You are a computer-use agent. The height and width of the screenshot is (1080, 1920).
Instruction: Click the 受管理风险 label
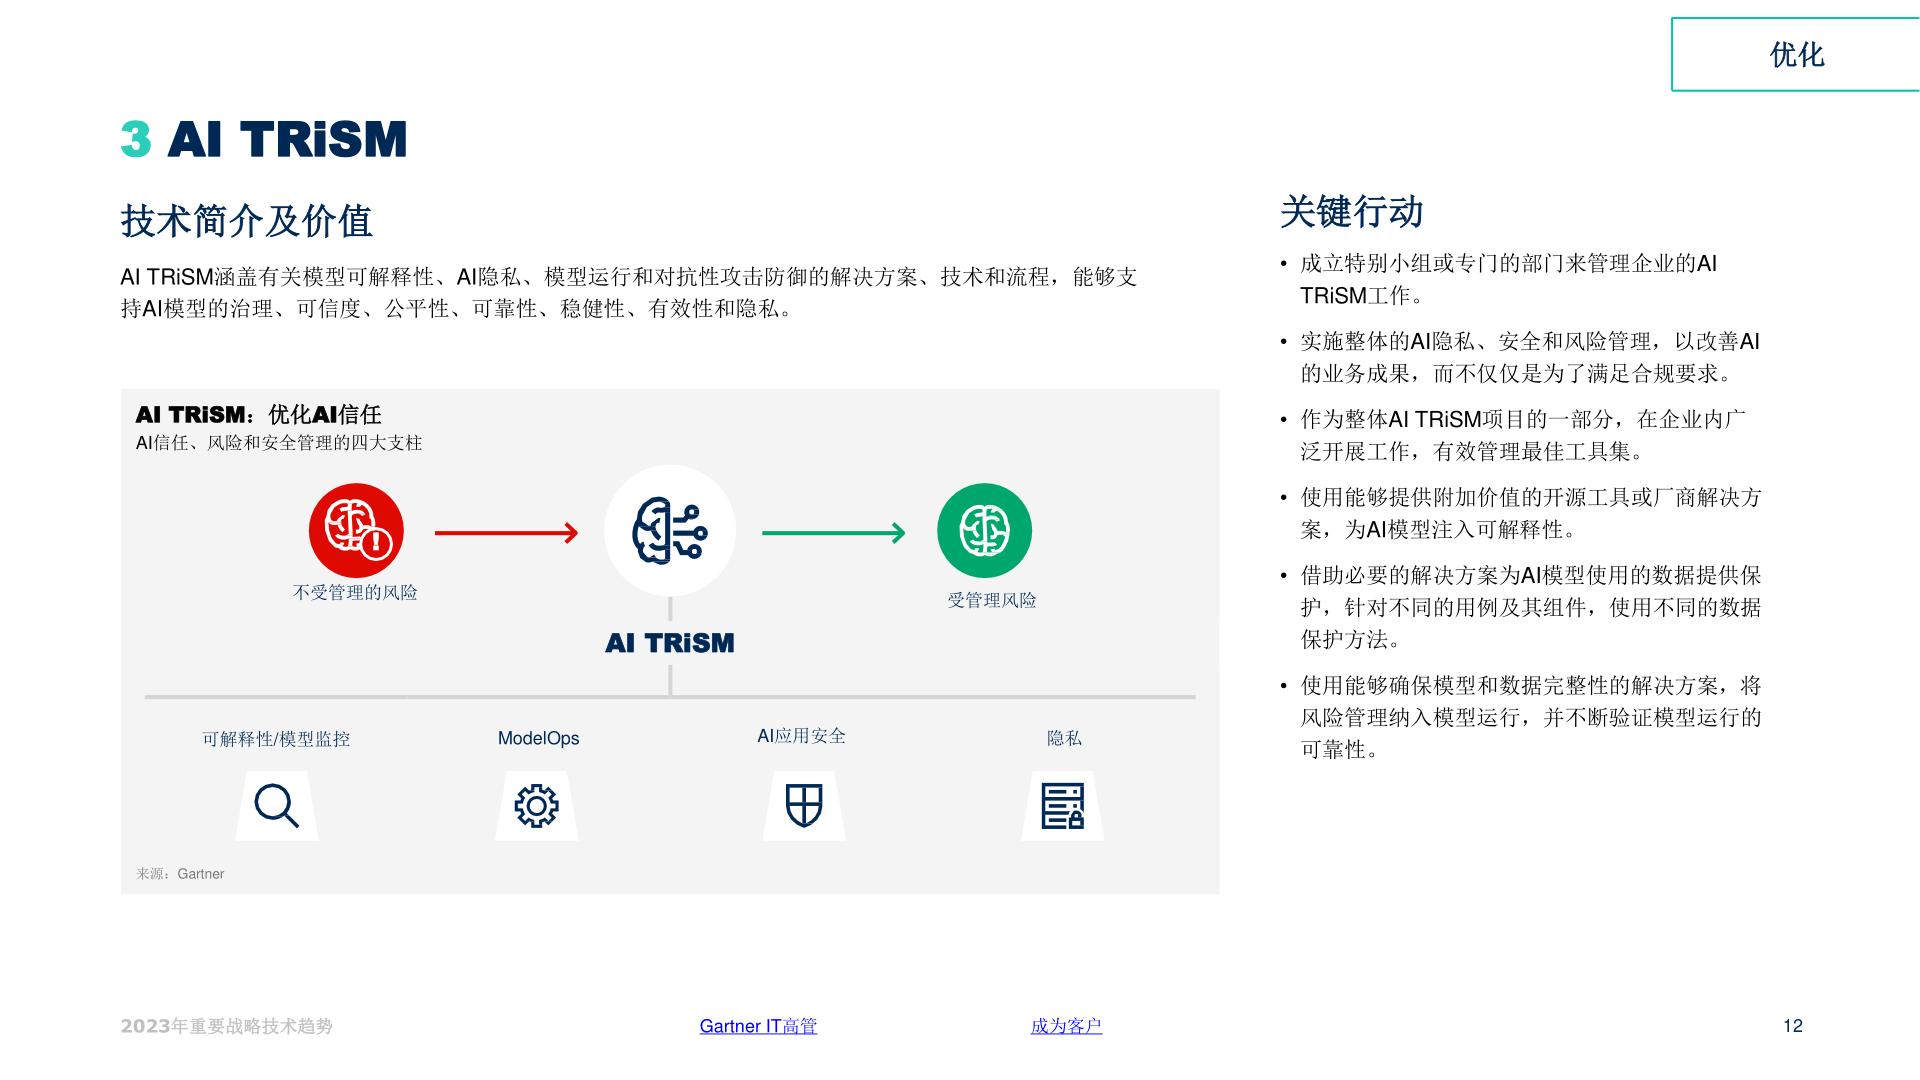click(x=992, y=601)
